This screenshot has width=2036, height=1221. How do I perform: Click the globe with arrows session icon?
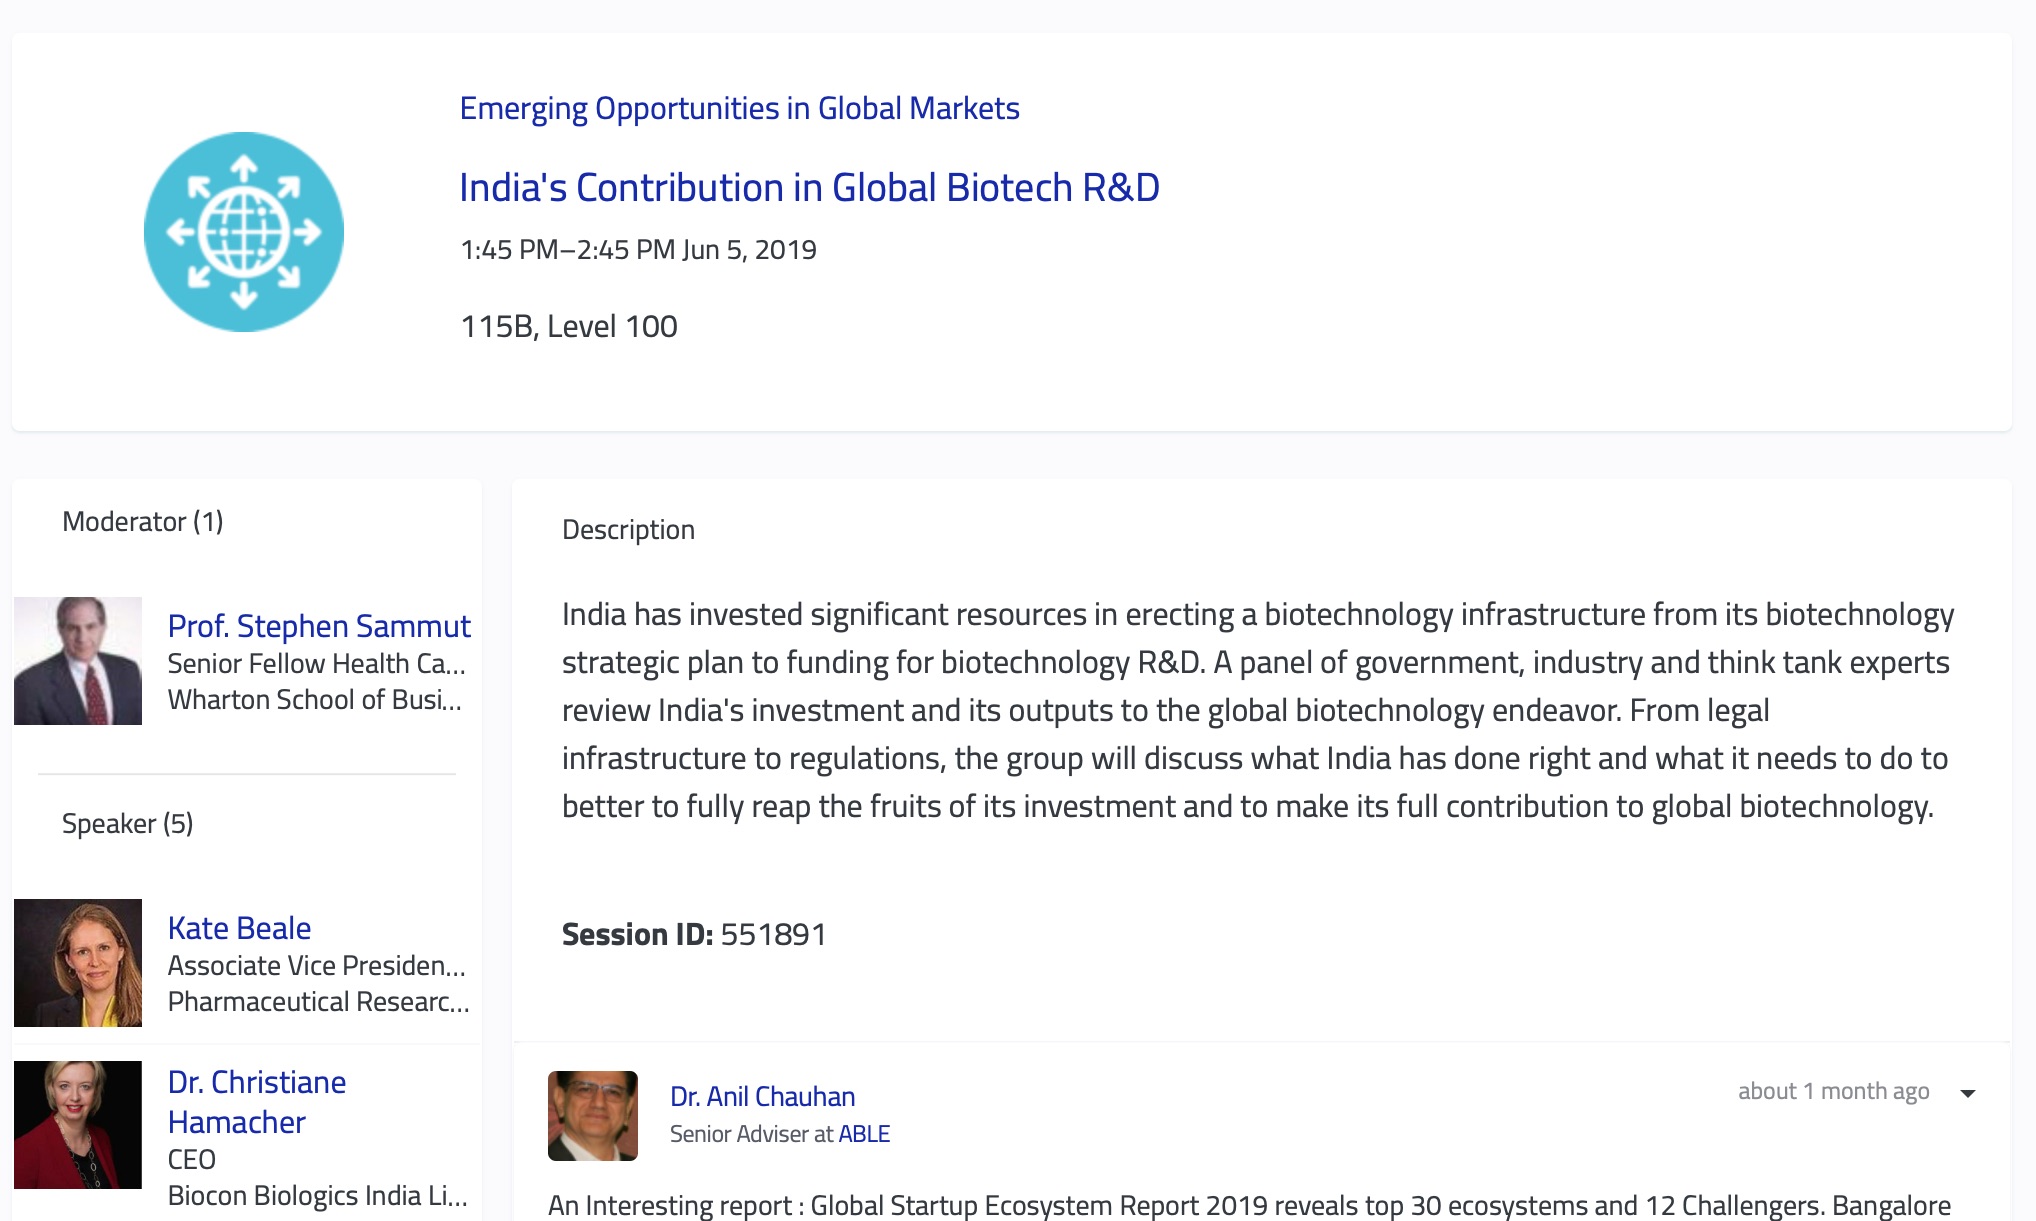pyautogui.click(x=244, y=232)
